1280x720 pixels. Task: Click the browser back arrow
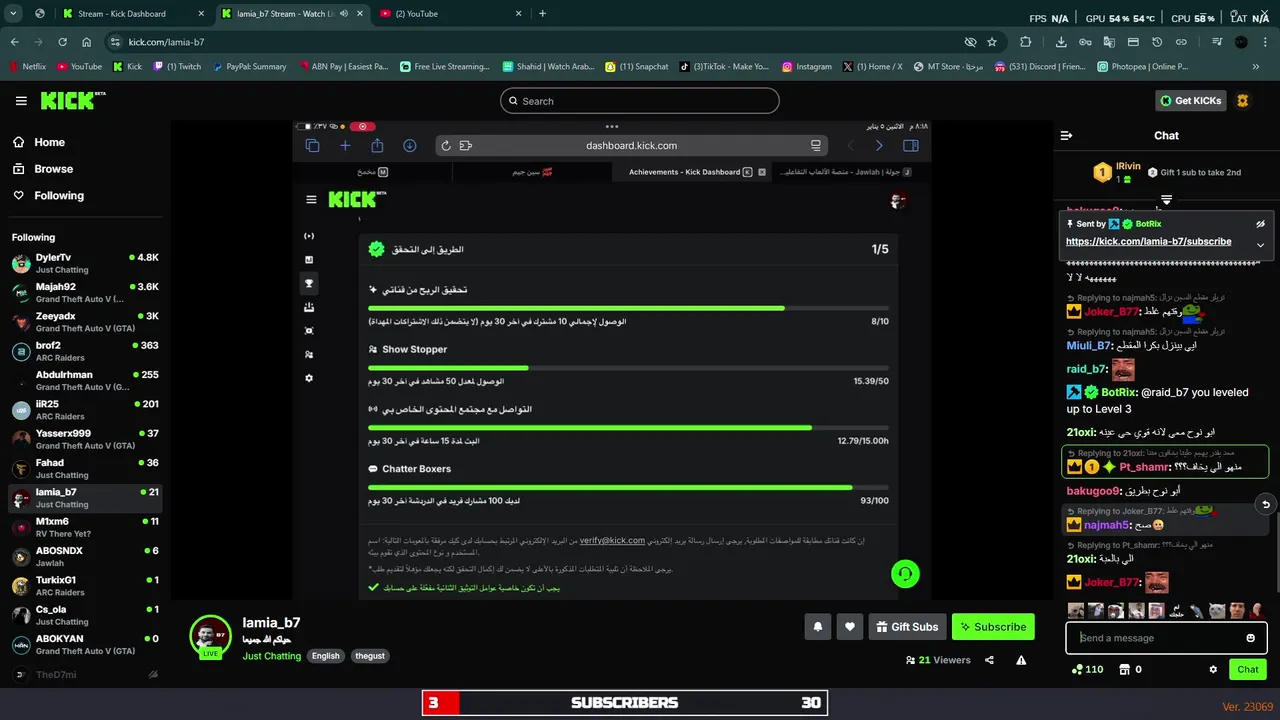pyautogui.click(x=14, y=42)
